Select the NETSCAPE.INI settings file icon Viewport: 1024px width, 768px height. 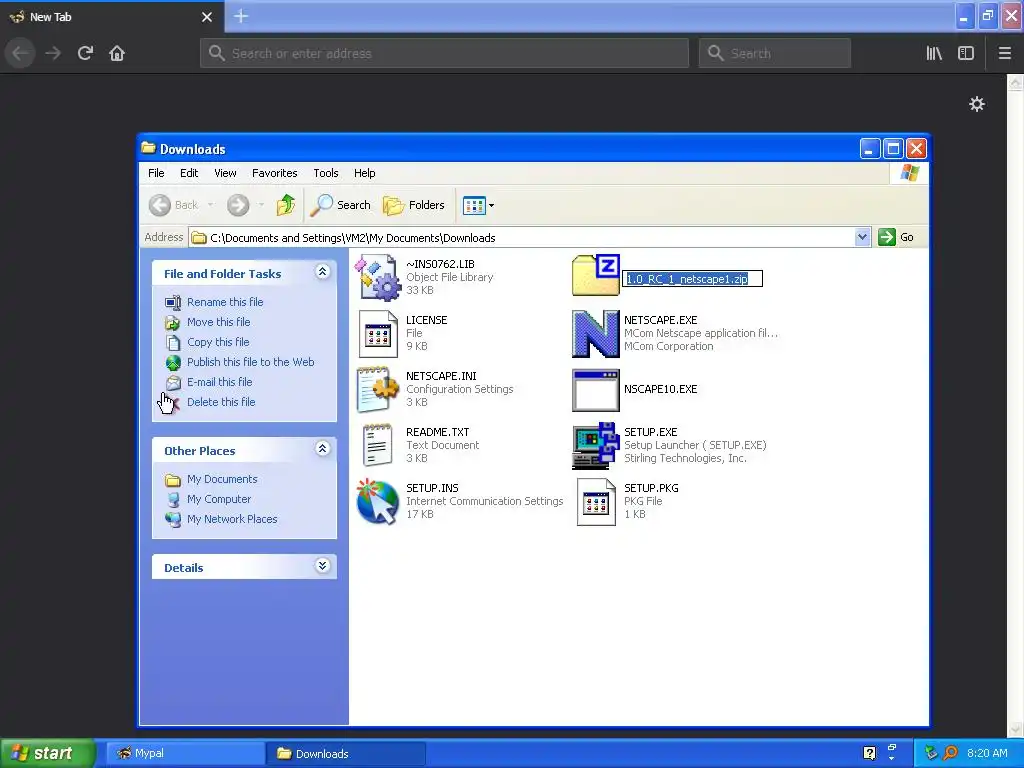(x=377, y=390)
